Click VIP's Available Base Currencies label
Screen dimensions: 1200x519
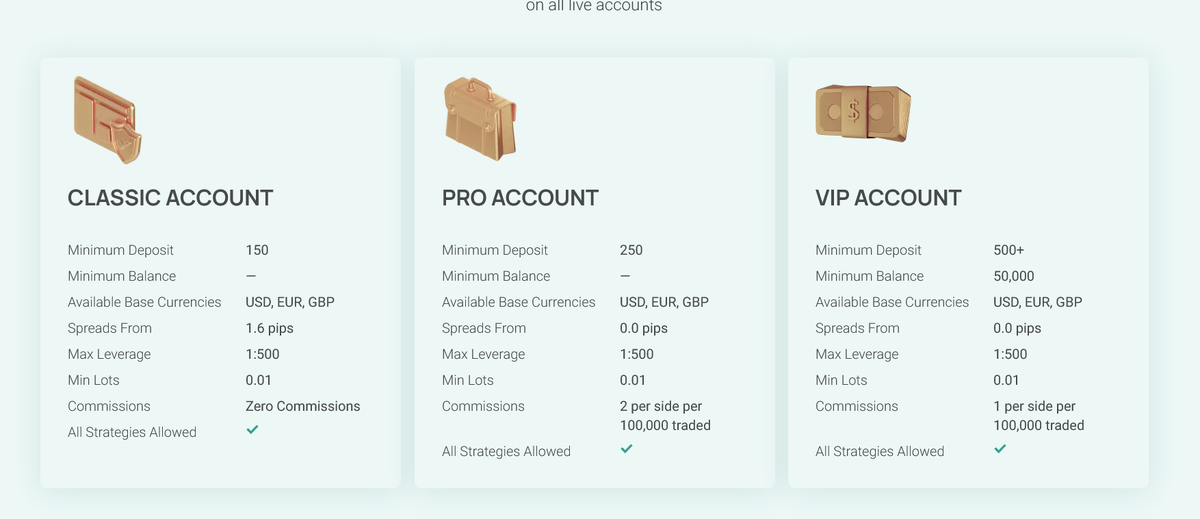[892, 302]
